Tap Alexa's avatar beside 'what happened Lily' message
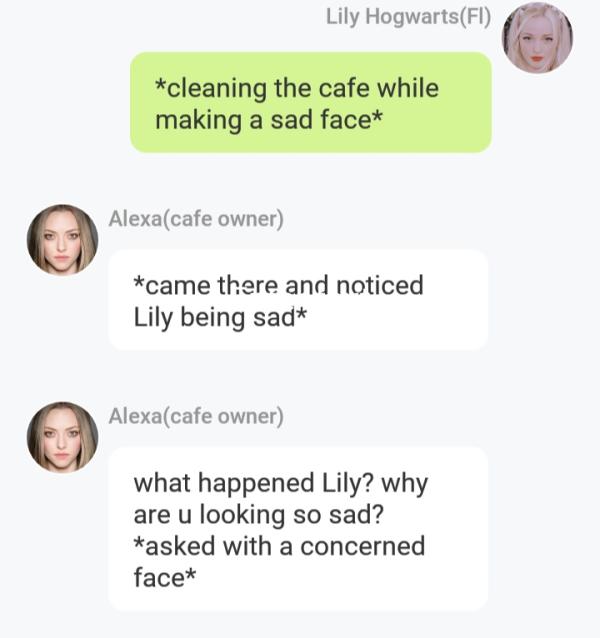The width and height of the screenshot is (600, 638). click(62, 437)
